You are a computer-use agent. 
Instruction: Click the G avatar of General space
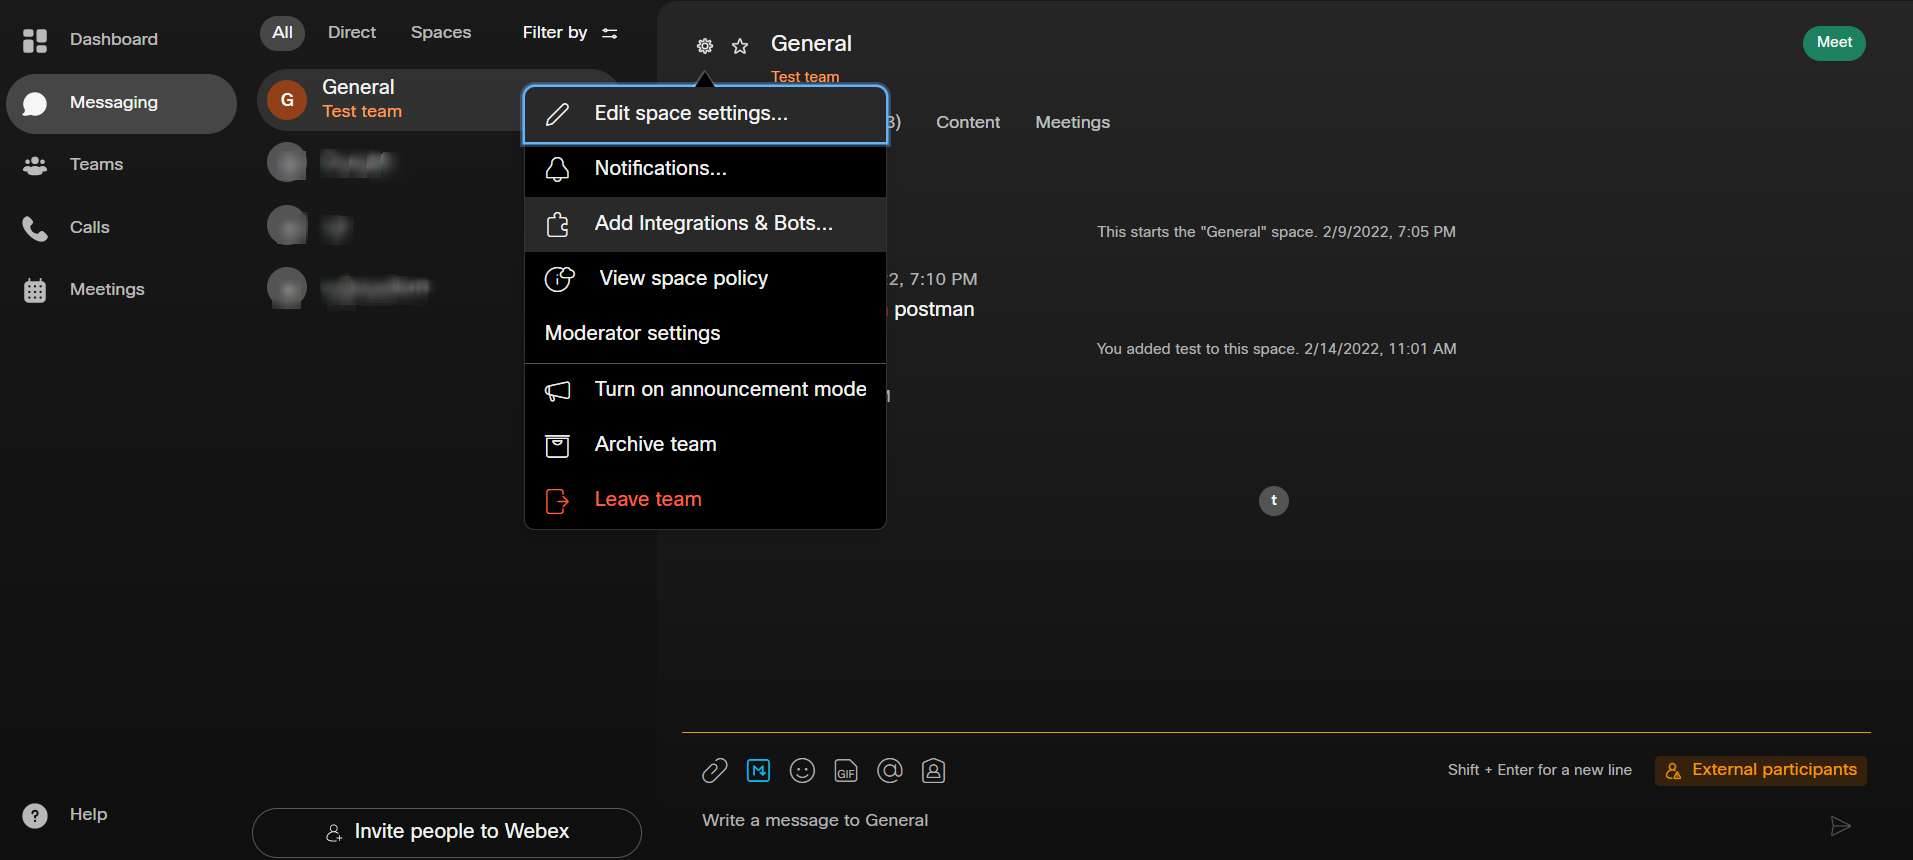[287, 100]
